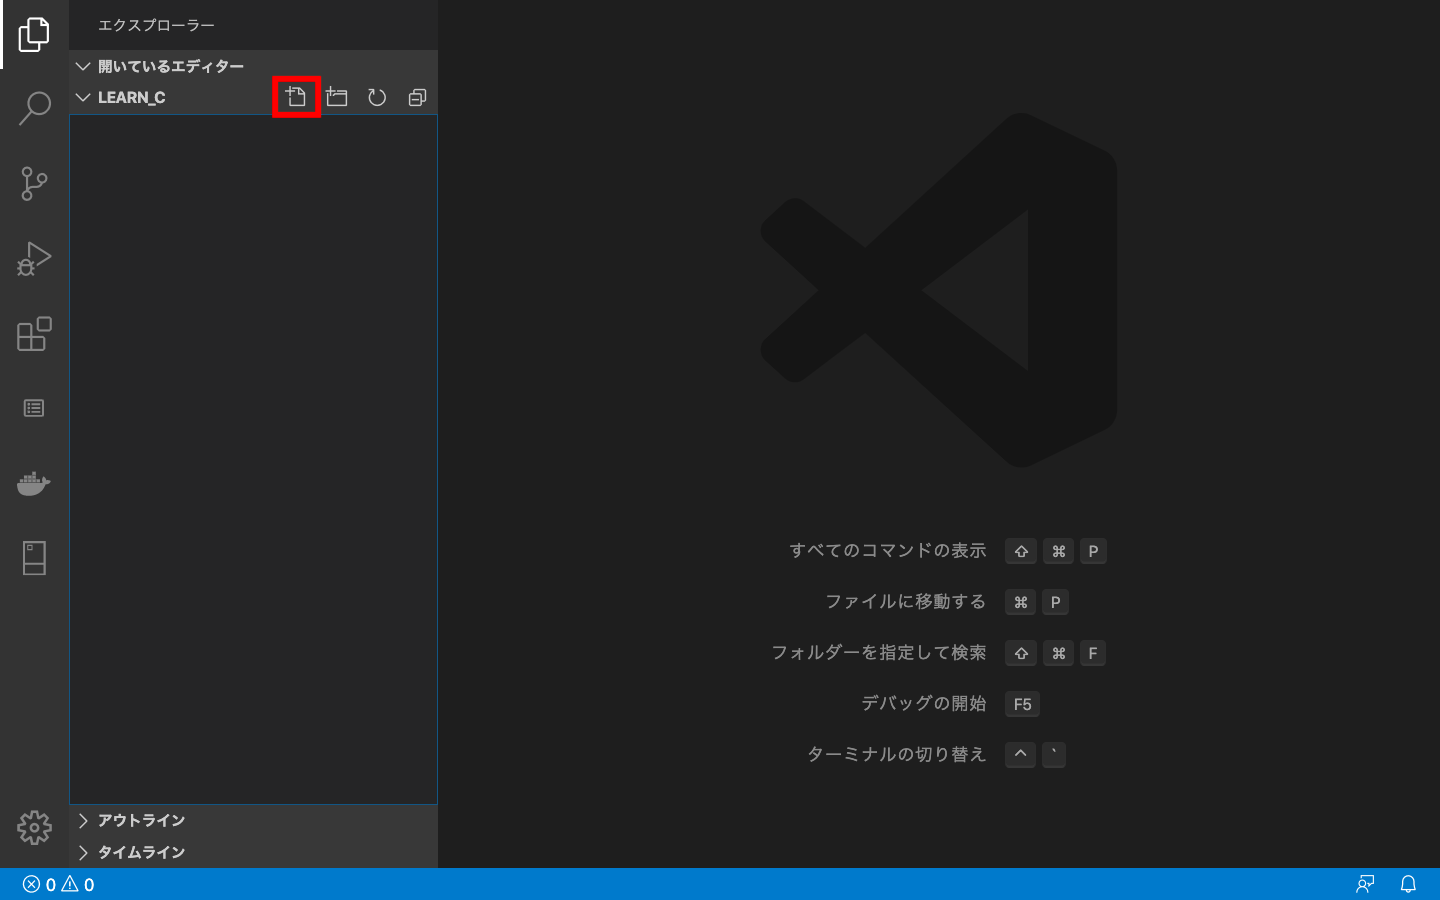
Task: Open the Extensions marketplace view
Action: [34, 334]
